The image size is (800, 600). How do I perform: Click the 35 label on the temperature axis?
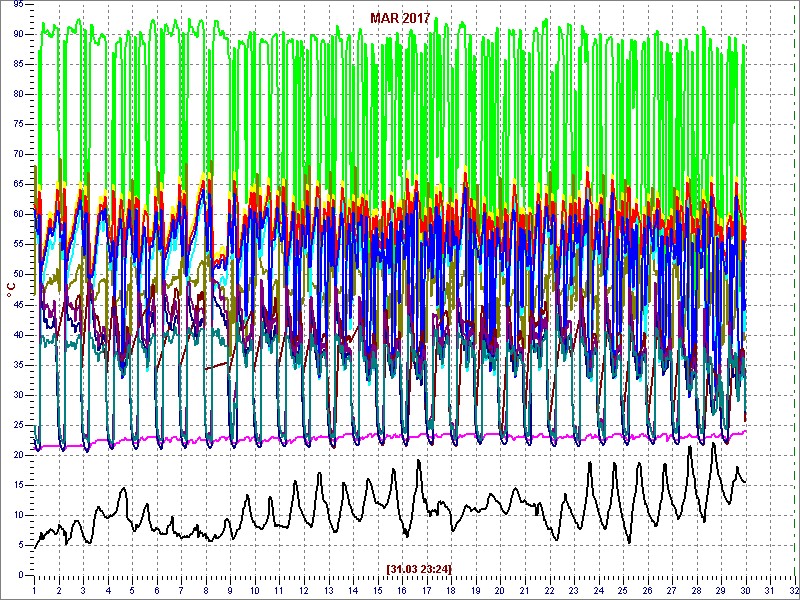click(19, 364)
